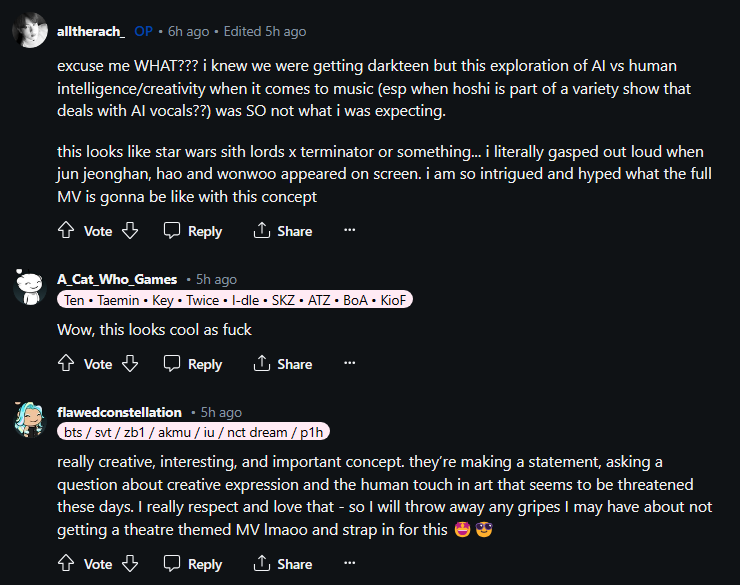The image size is (740, 585).
Task: Share alltherach_'s comment
Action: pos(283,231)
